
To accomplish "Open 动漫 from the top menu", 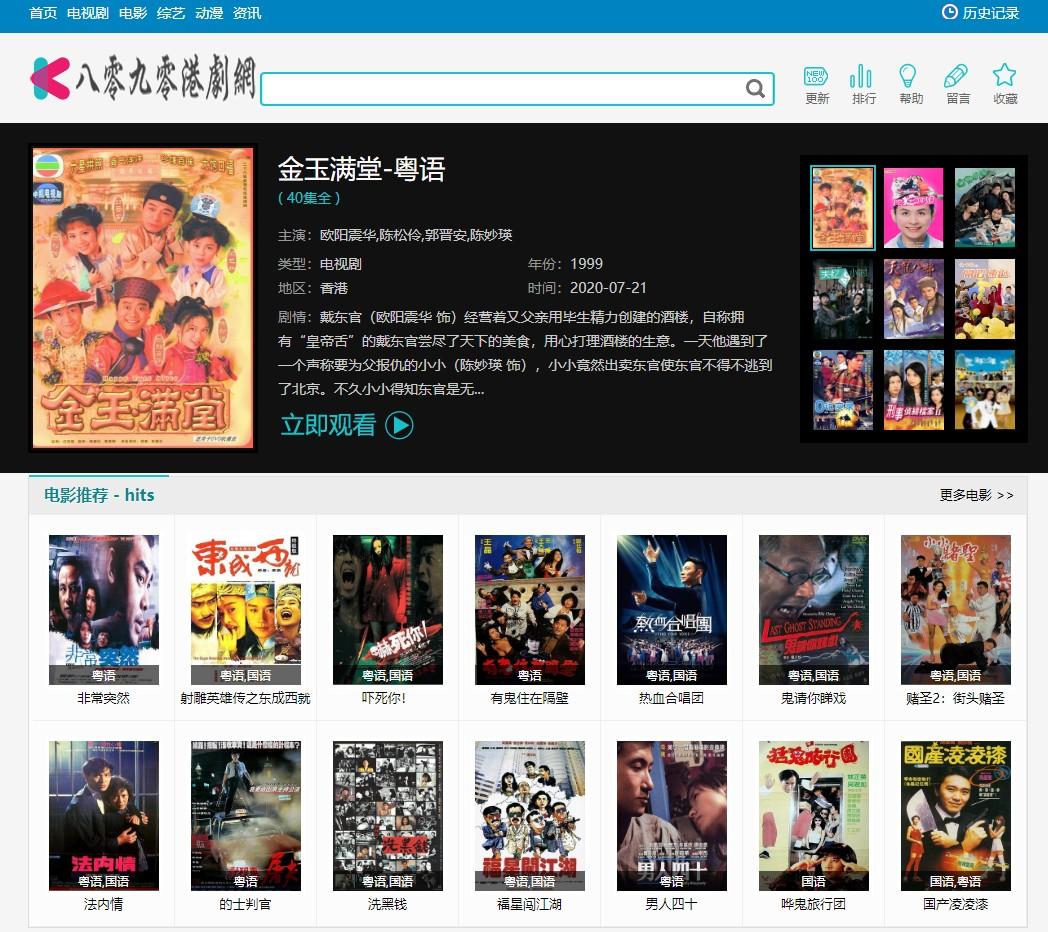I will (x=209, y=13).
